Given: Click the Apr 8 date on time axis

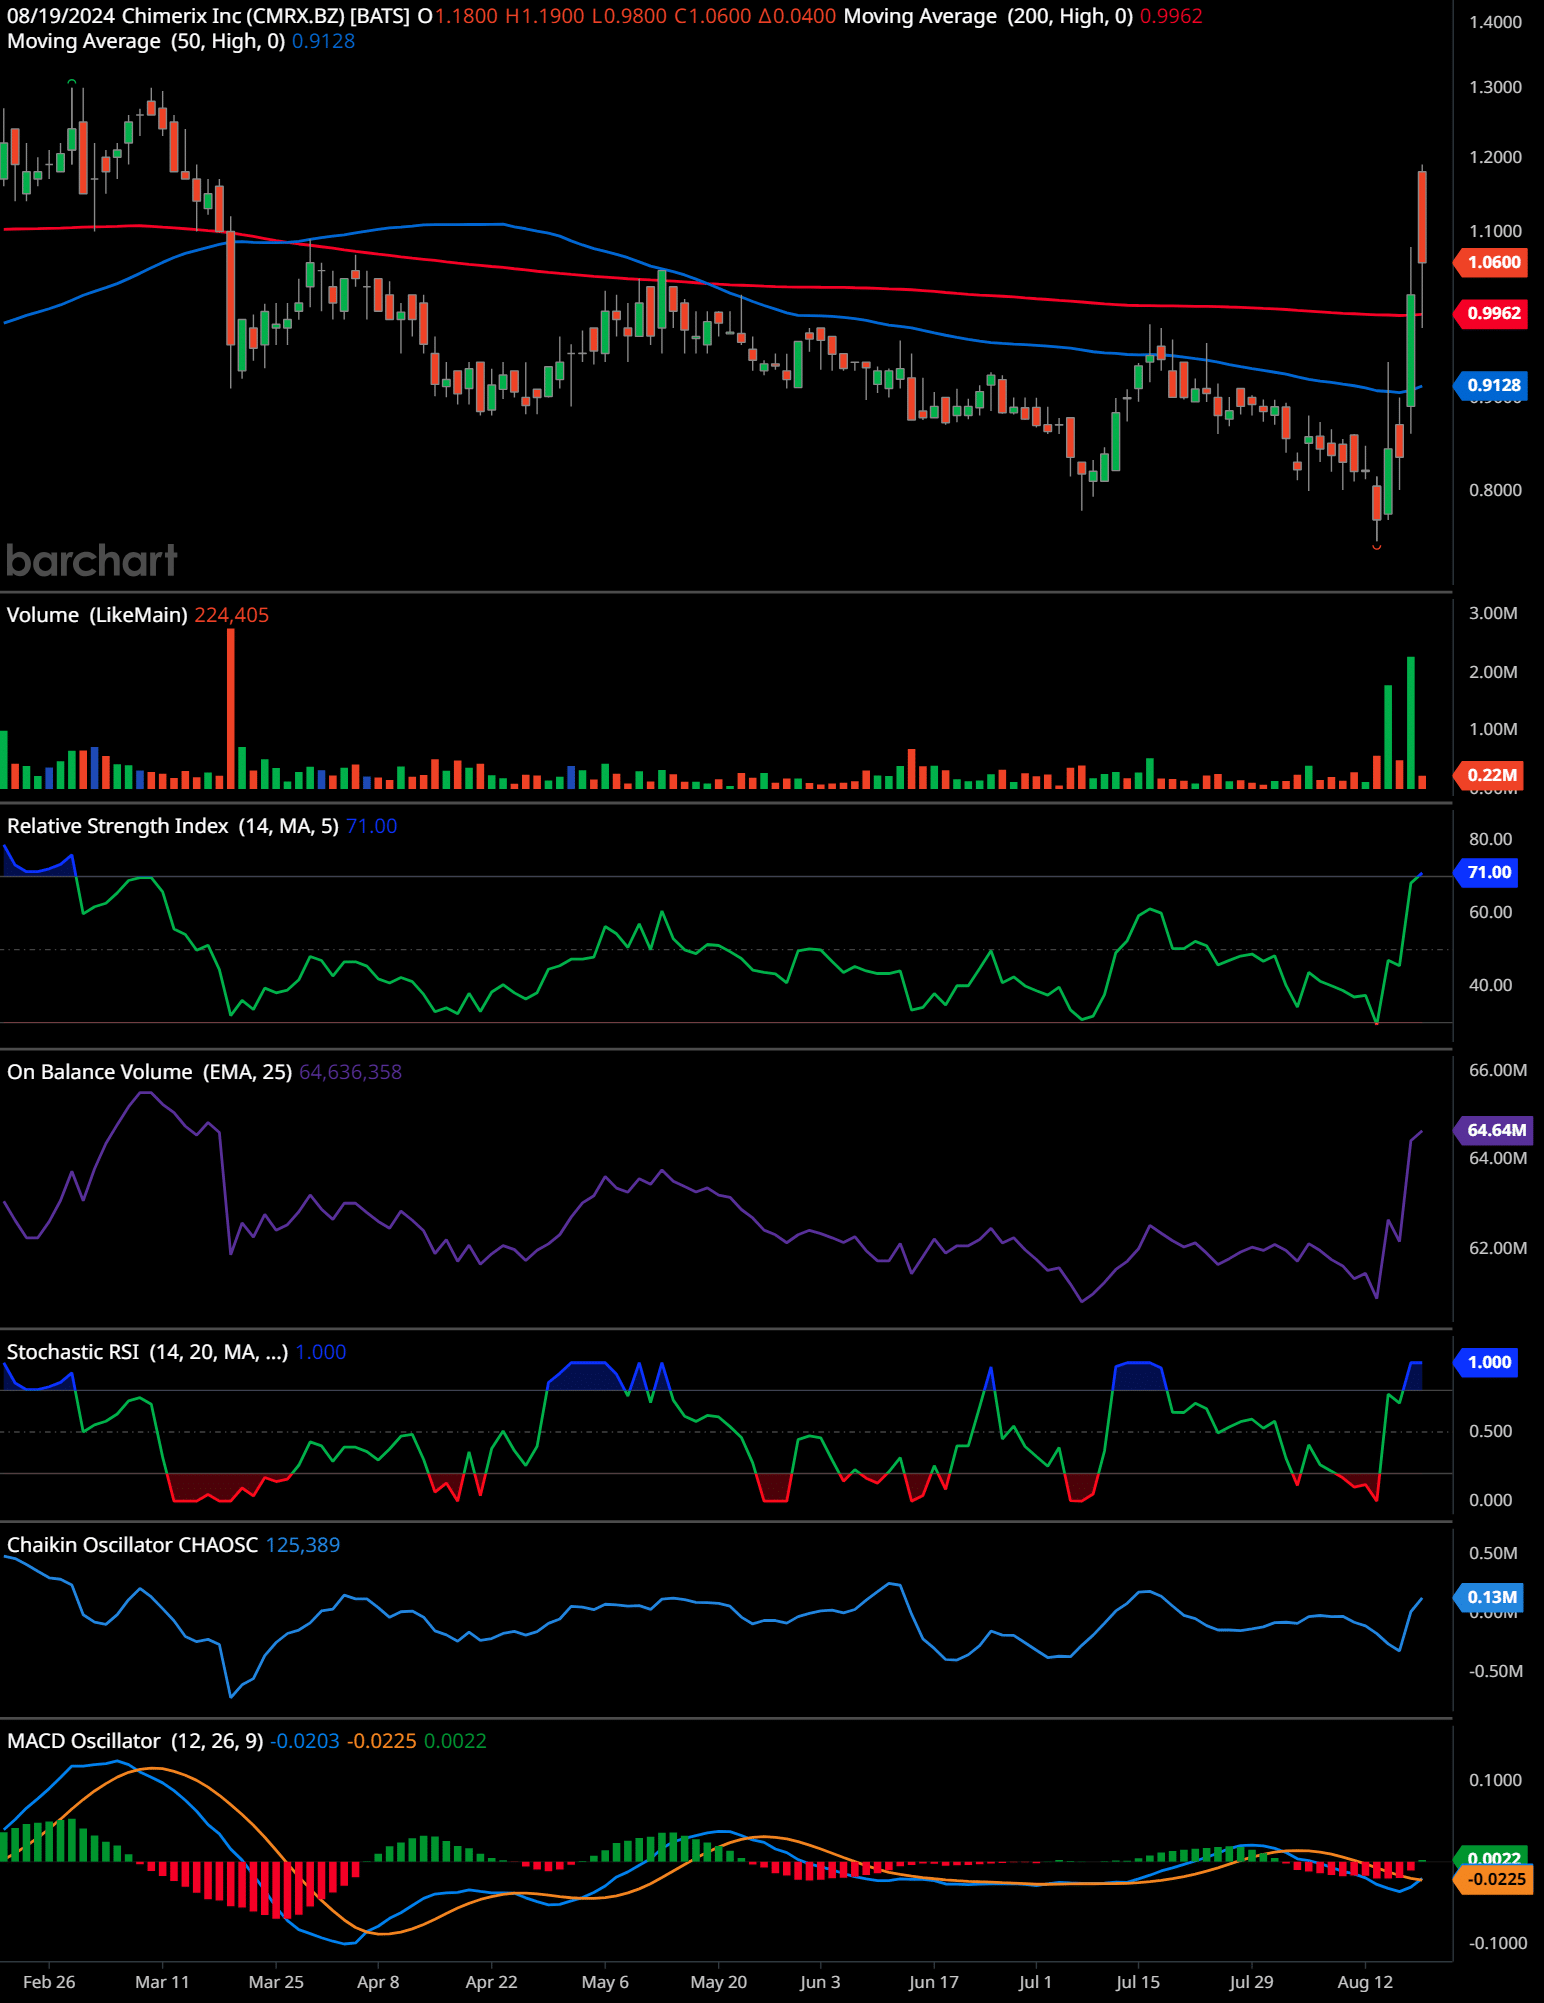Looking at the screenshot, I should pyautogui.click(x=378, y=1982).
